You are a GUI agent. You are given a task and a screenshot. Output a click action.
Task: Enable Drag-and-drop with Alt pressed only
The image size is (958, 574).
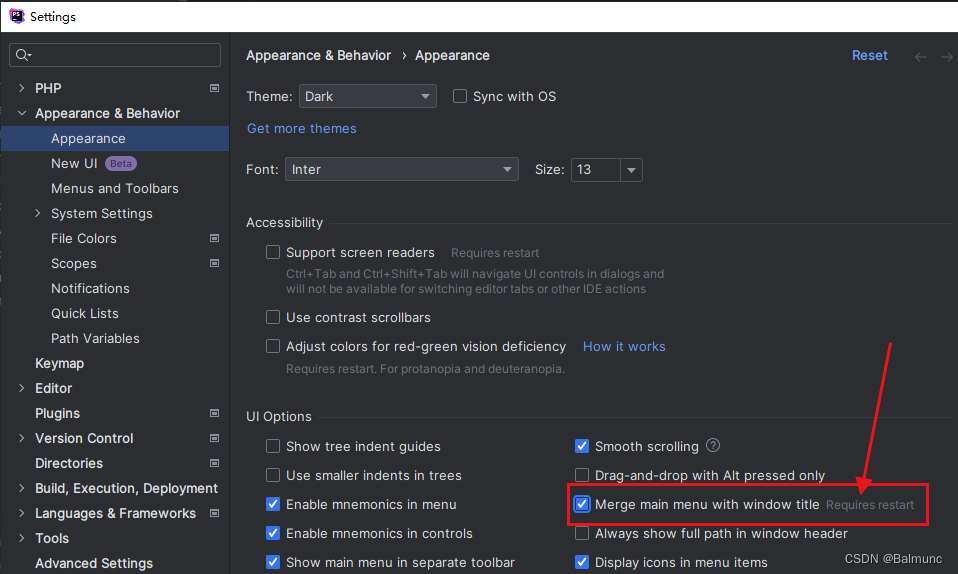point(582,476)
